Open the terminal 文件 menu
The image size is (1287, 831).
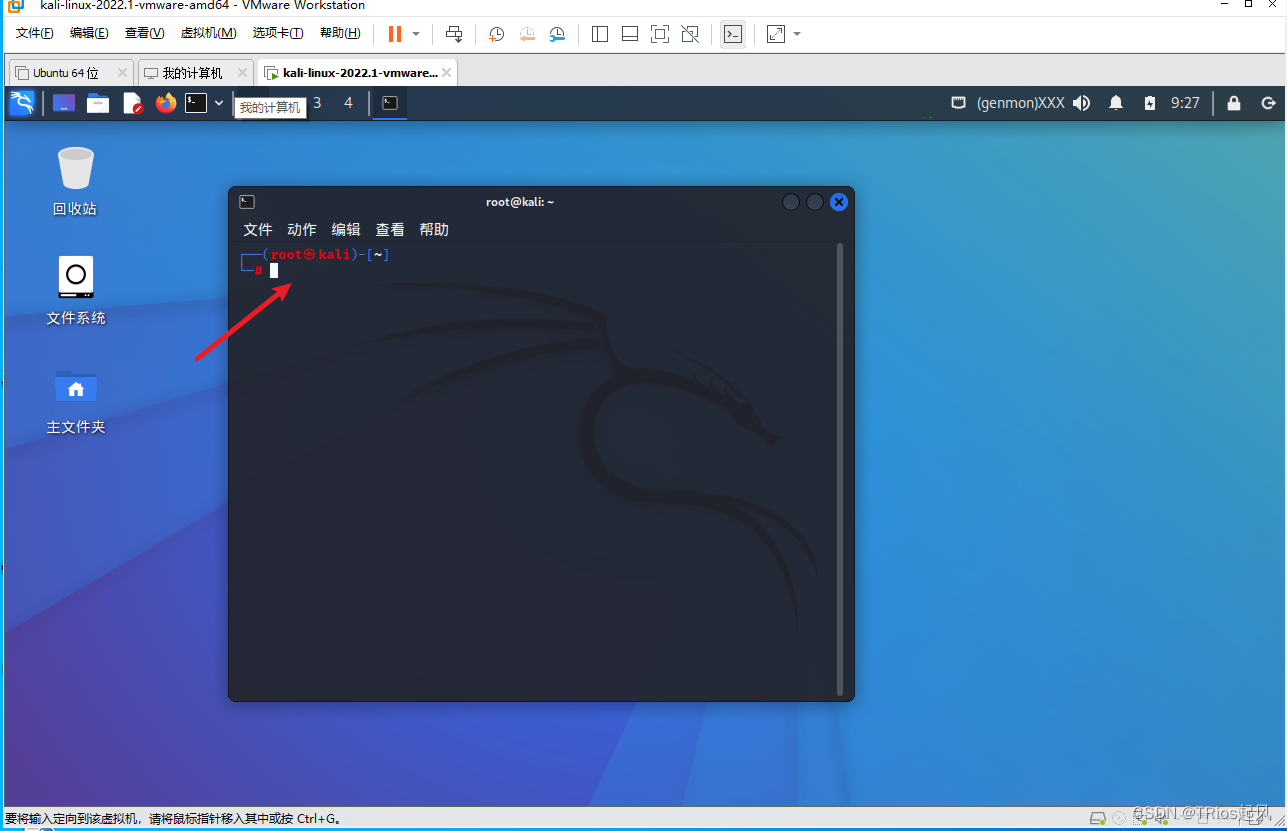[258, 230]
